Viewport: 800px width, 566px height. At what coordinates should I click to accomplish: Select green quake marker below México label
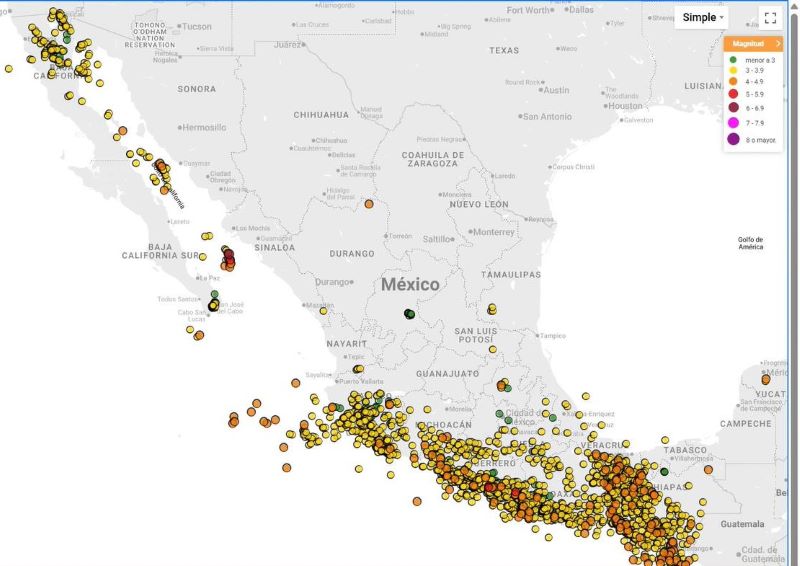coord(409,314)
